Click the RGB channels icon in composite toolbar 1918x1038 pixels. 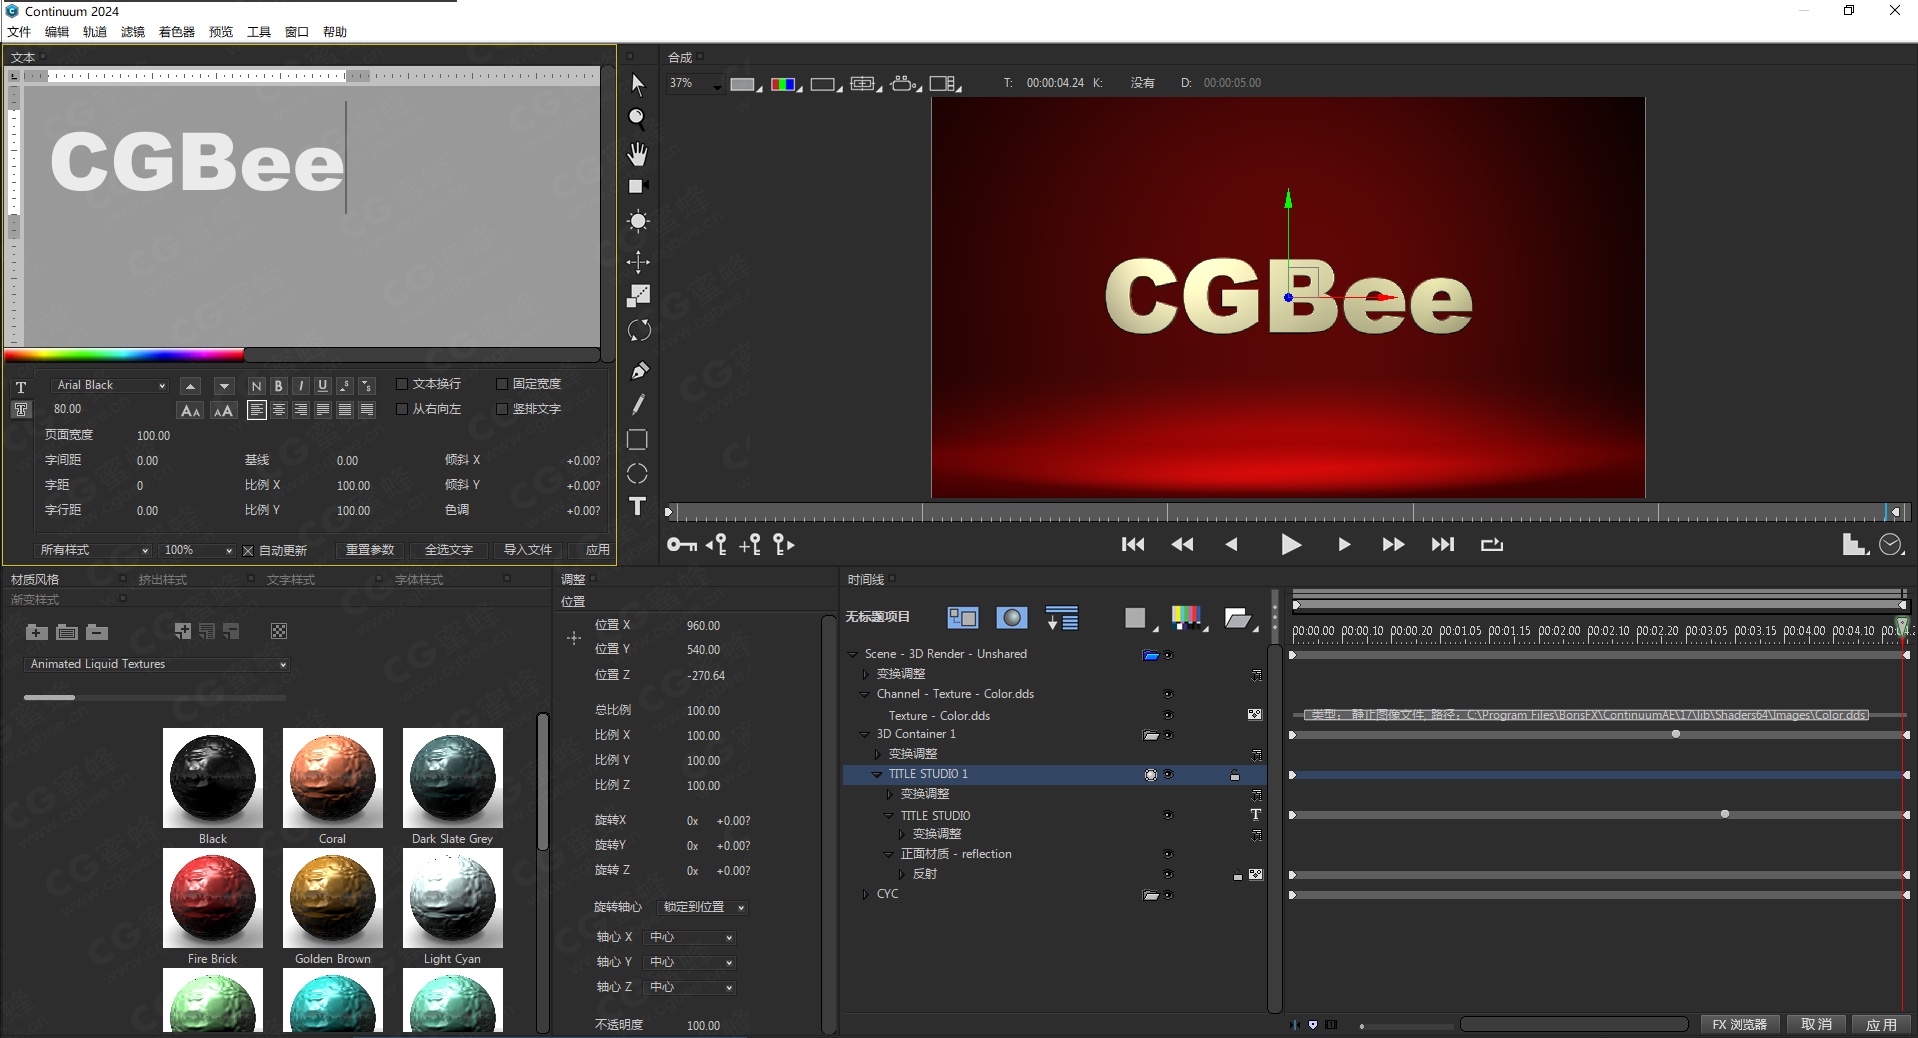tap(783, 84)
